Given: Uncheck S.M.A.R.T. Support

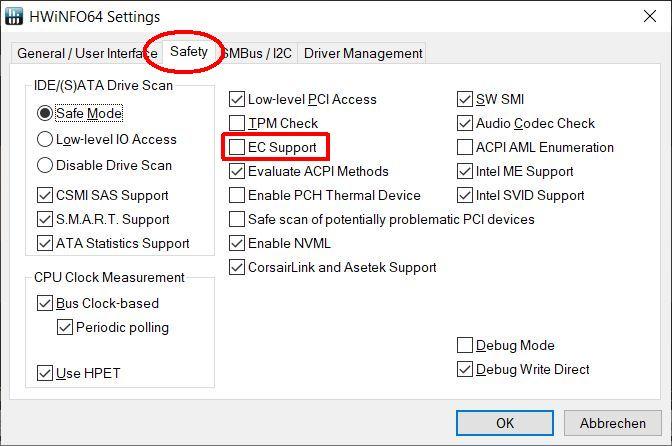Looking at the screenshot, I should coord(45,219).
